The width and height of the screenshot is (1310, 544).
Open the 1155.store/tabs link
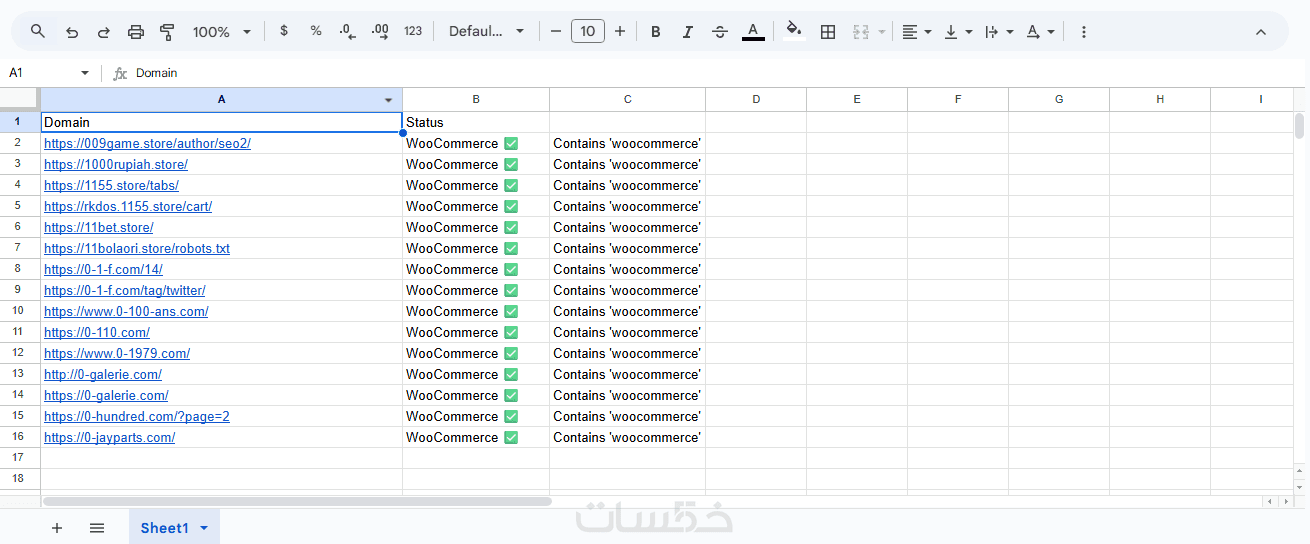(x=111, y=185)
